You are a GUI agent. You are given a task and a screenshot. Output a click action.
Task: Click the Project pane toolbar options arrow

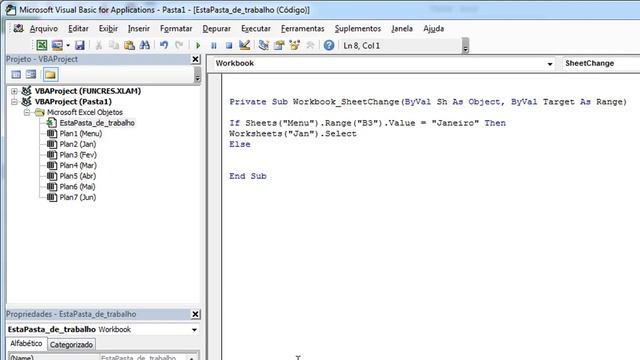coord(198,76)
